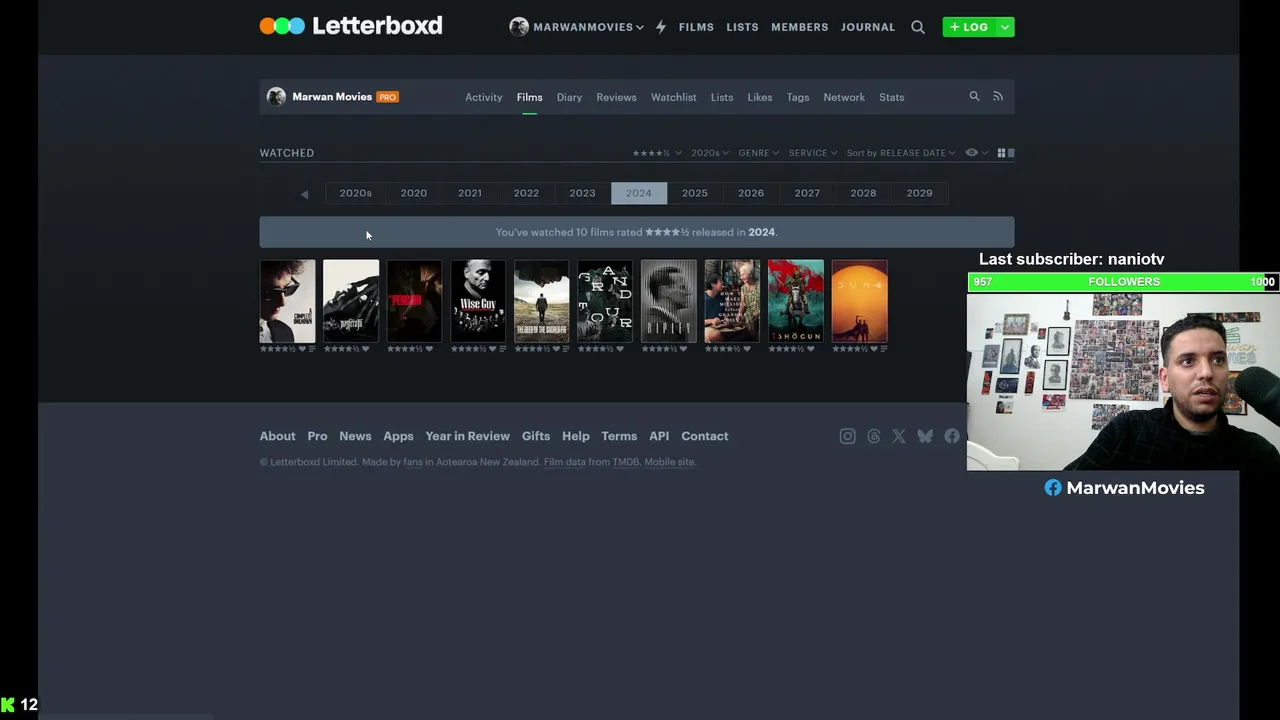This screenshot has height=720, width=1280.
Task: Open the Sort by RELEASE DATE dropdown
Action: coord(900,153)
